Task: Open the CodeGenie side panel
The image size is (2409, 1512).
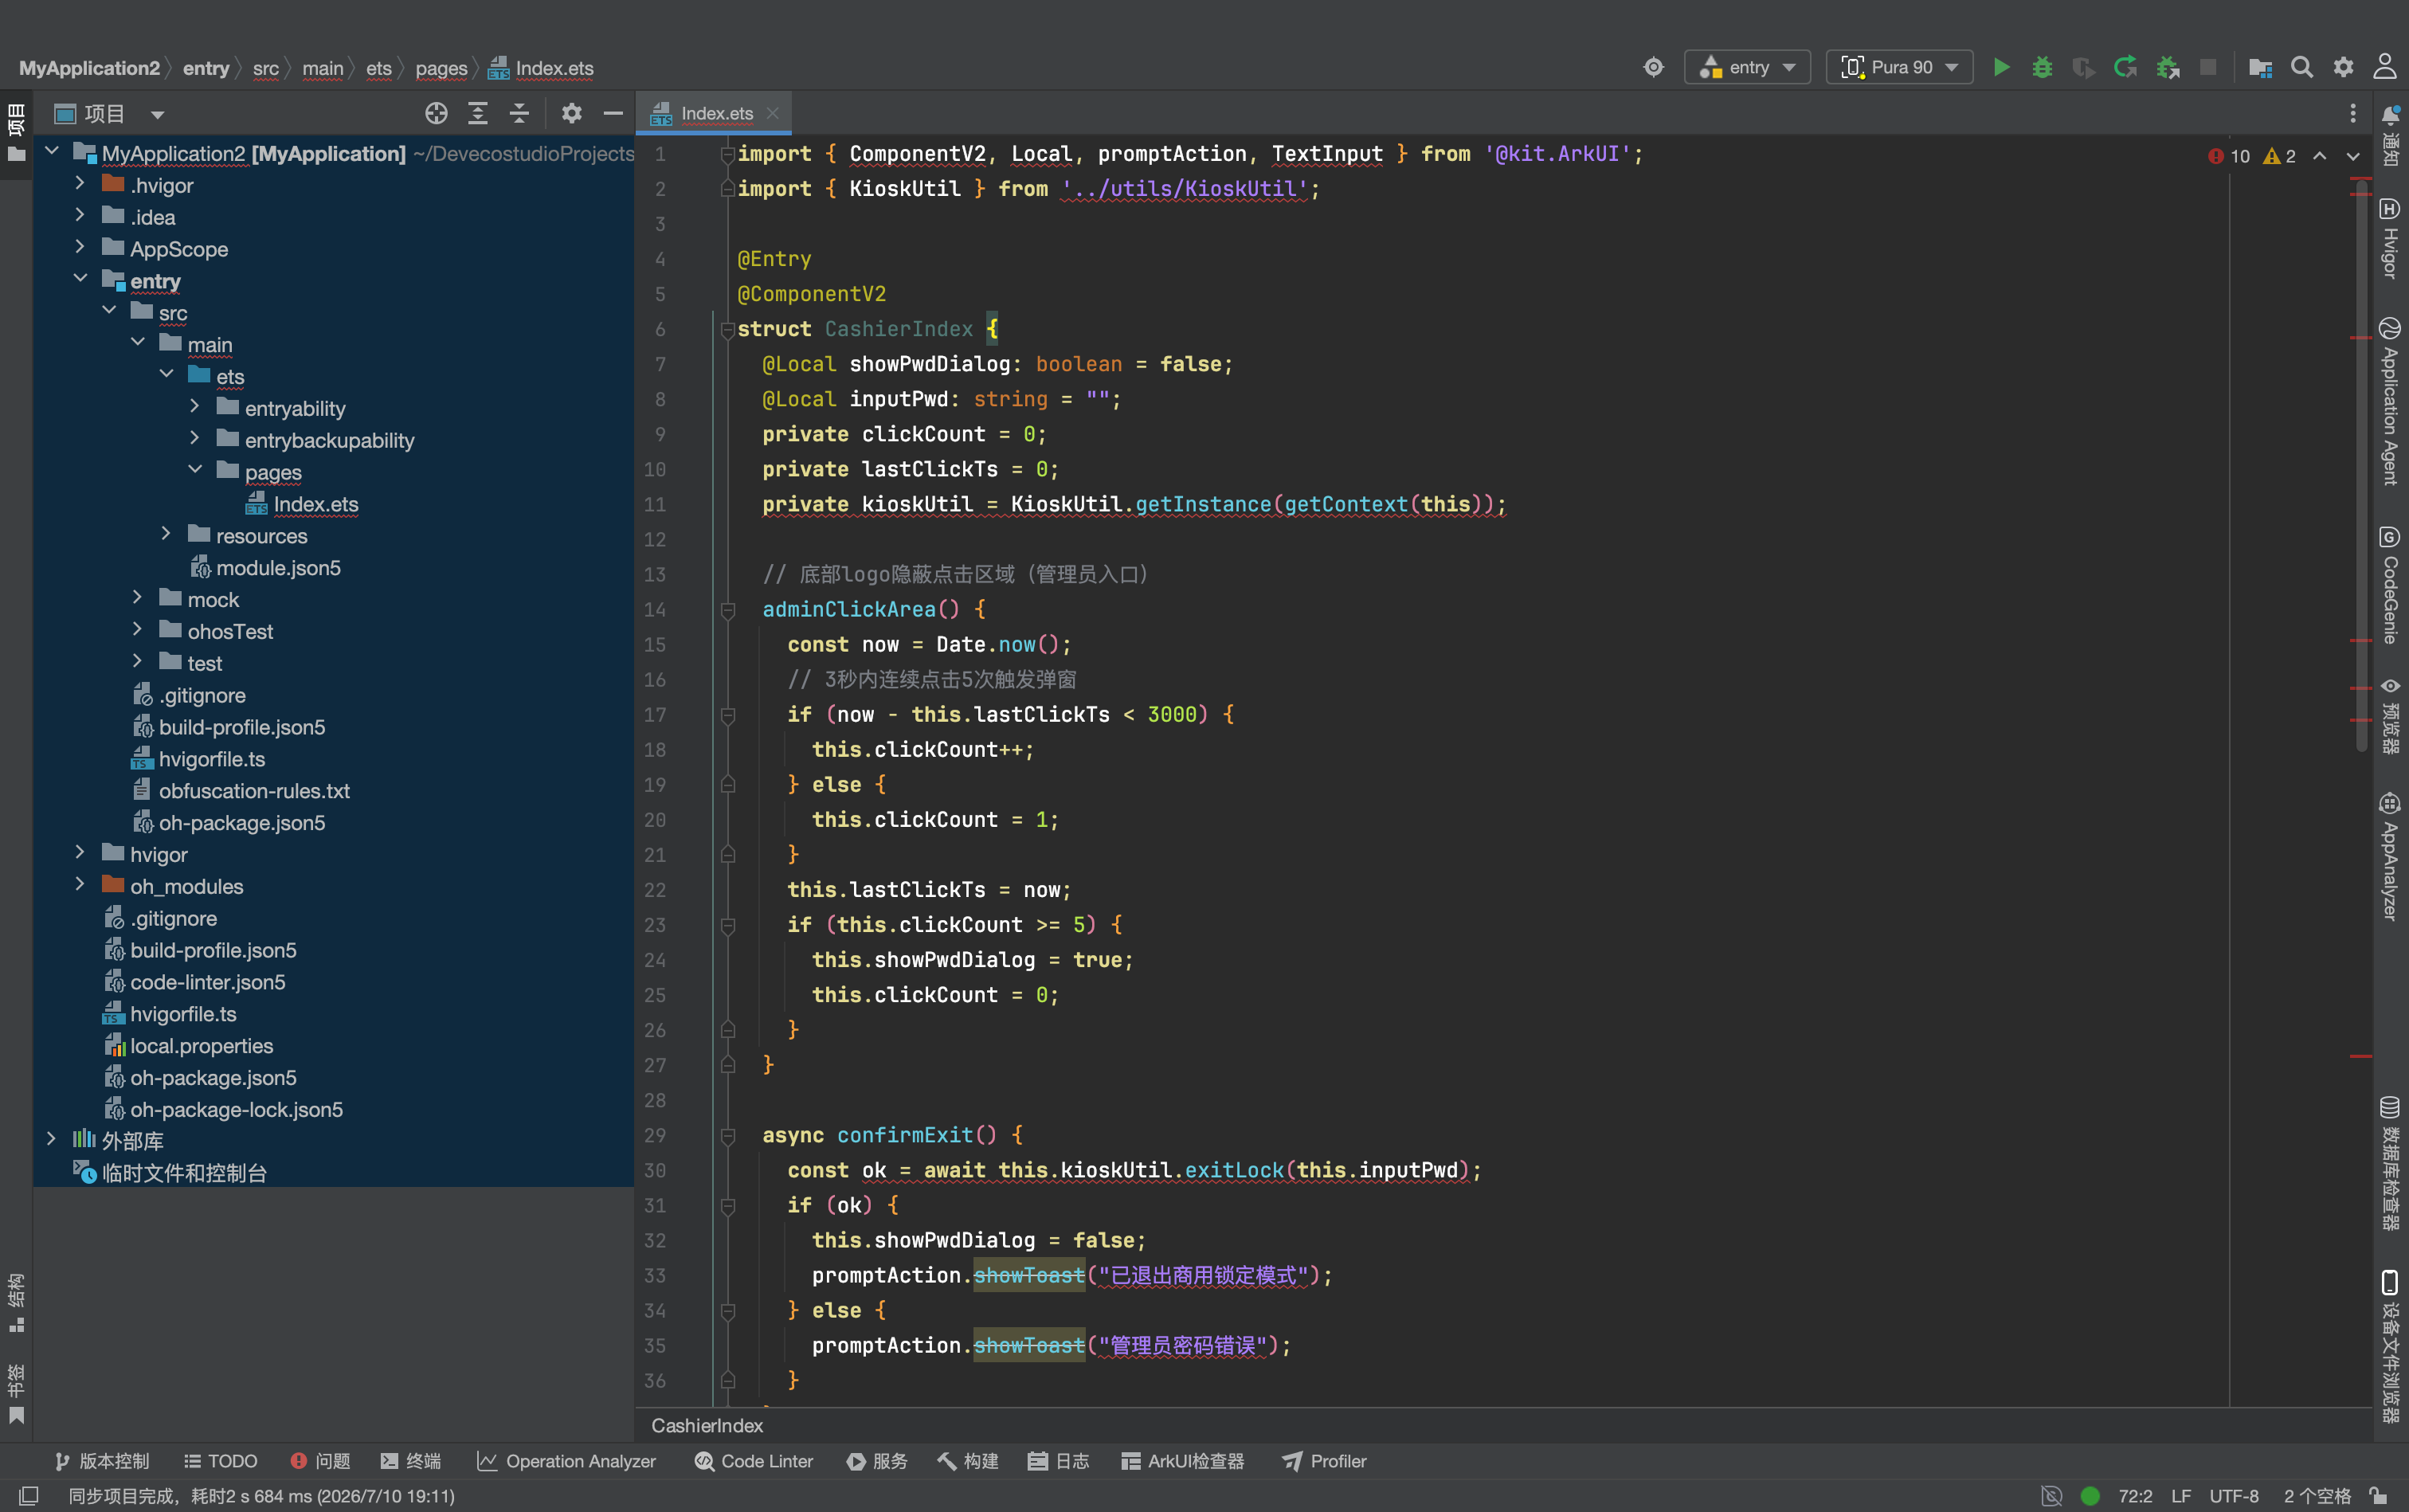Action: coord(2389,586)
